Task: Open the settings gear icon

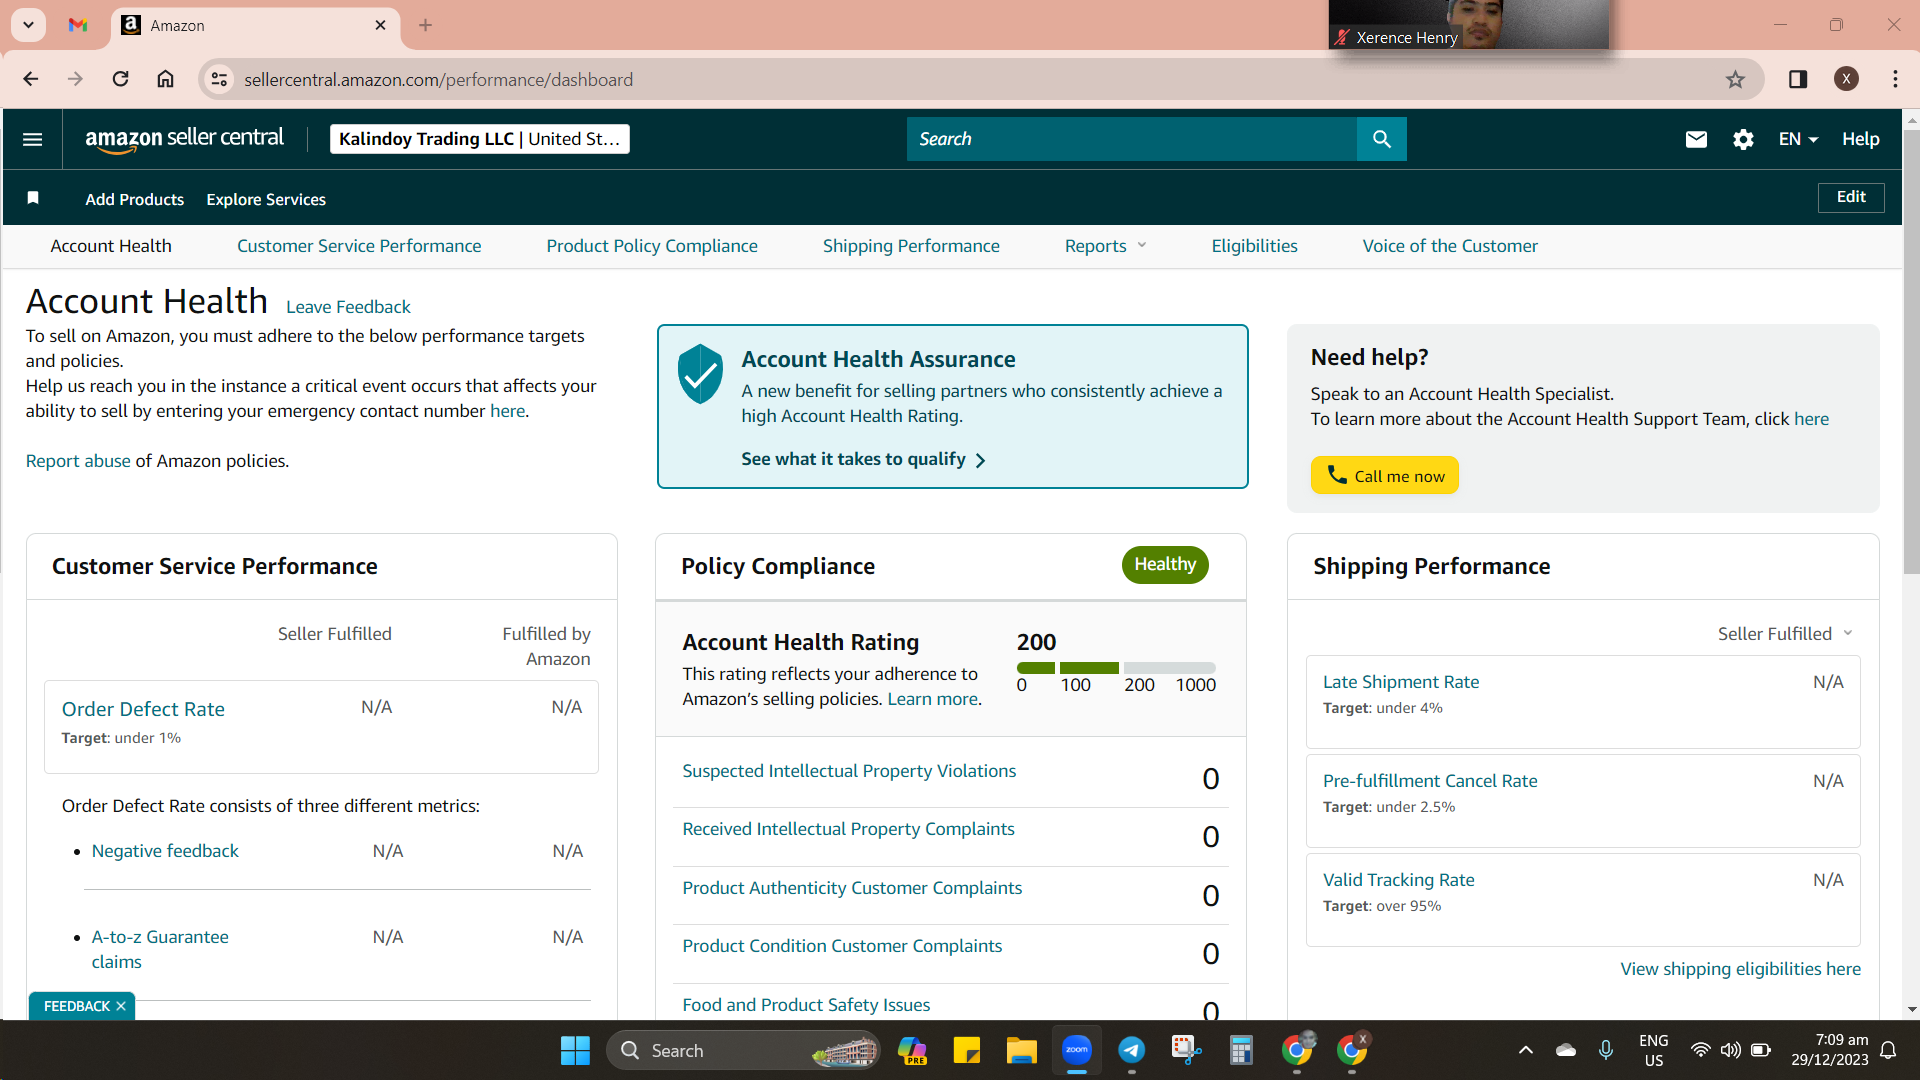Action: [1743, 139]
